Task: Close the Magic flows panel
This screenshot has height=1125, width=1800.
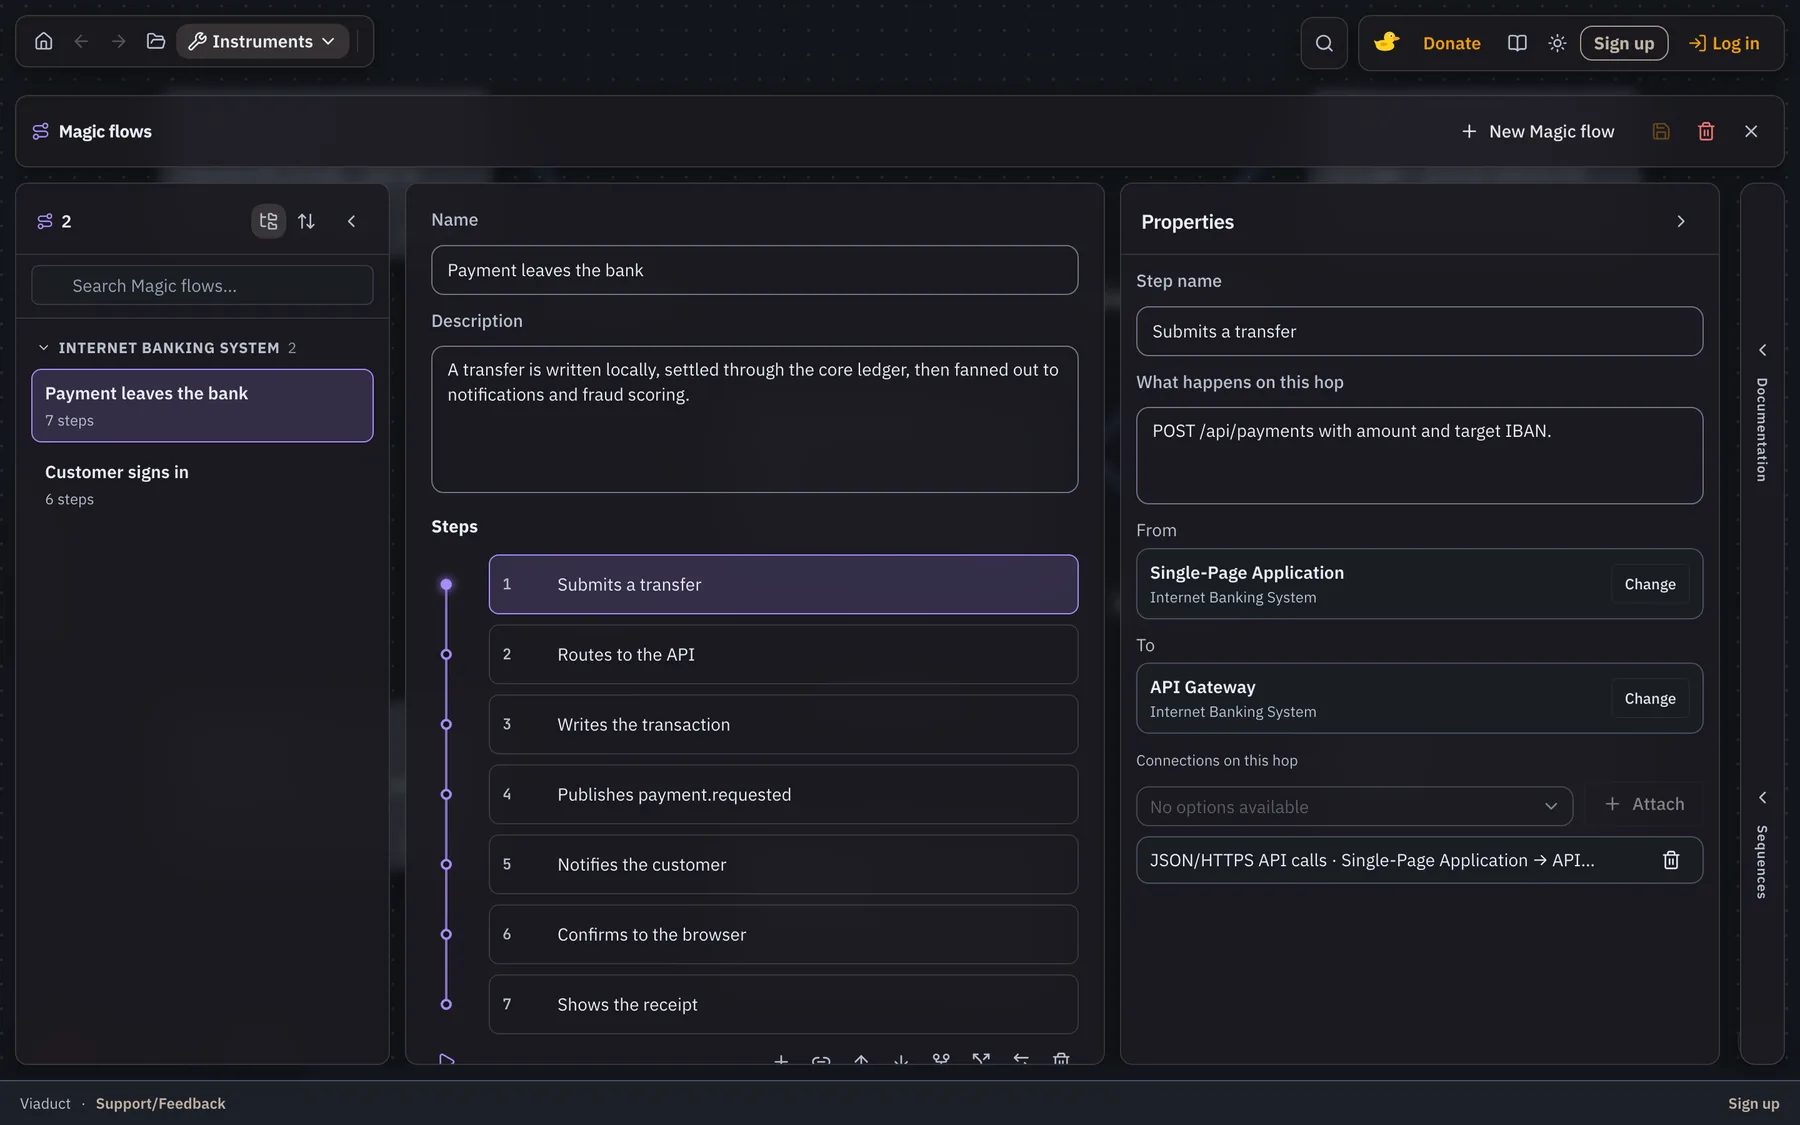Action: pos(1751,131)
